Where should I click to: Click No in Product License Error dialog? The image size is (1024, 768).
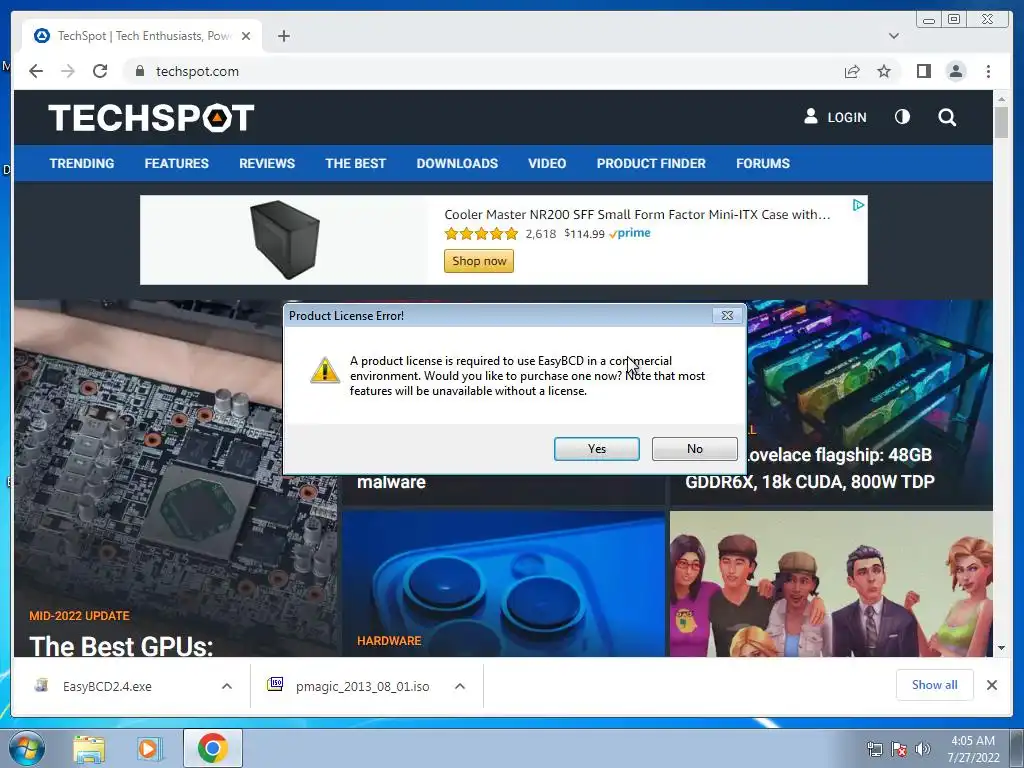tap(694, 449)
